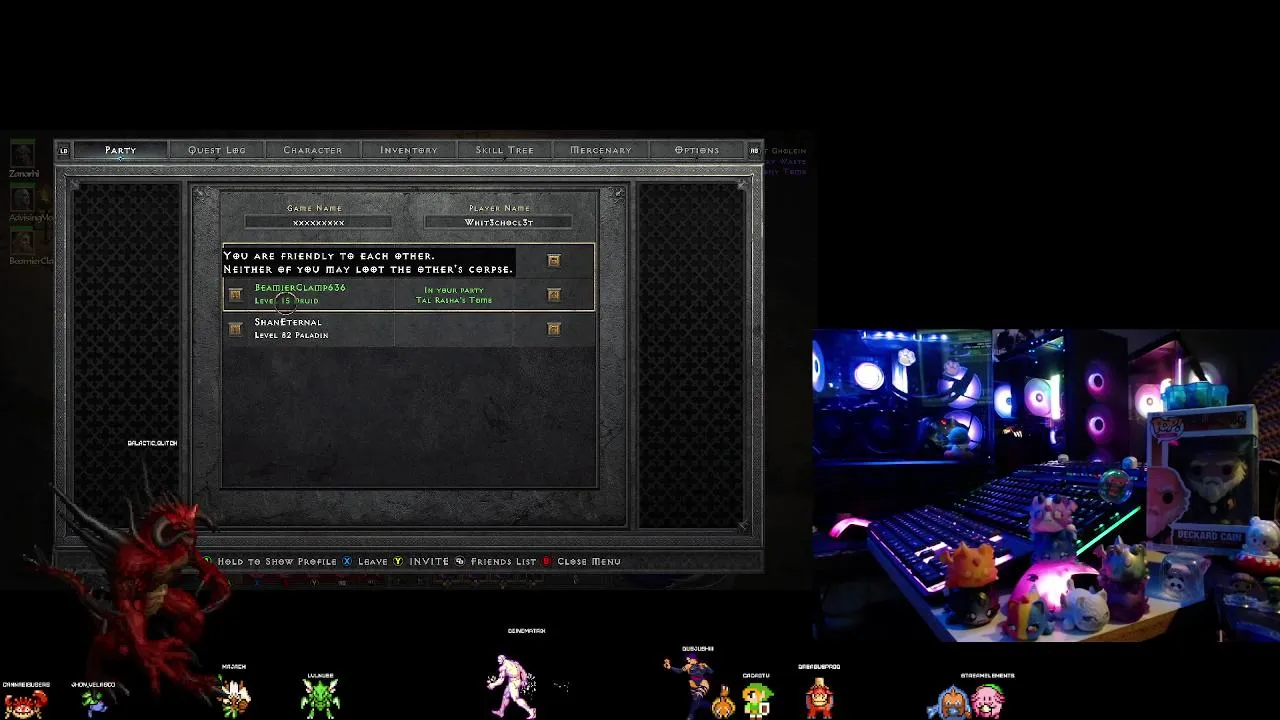
Task: Open the Friends List prompt
Action: [x=495, y=562]
